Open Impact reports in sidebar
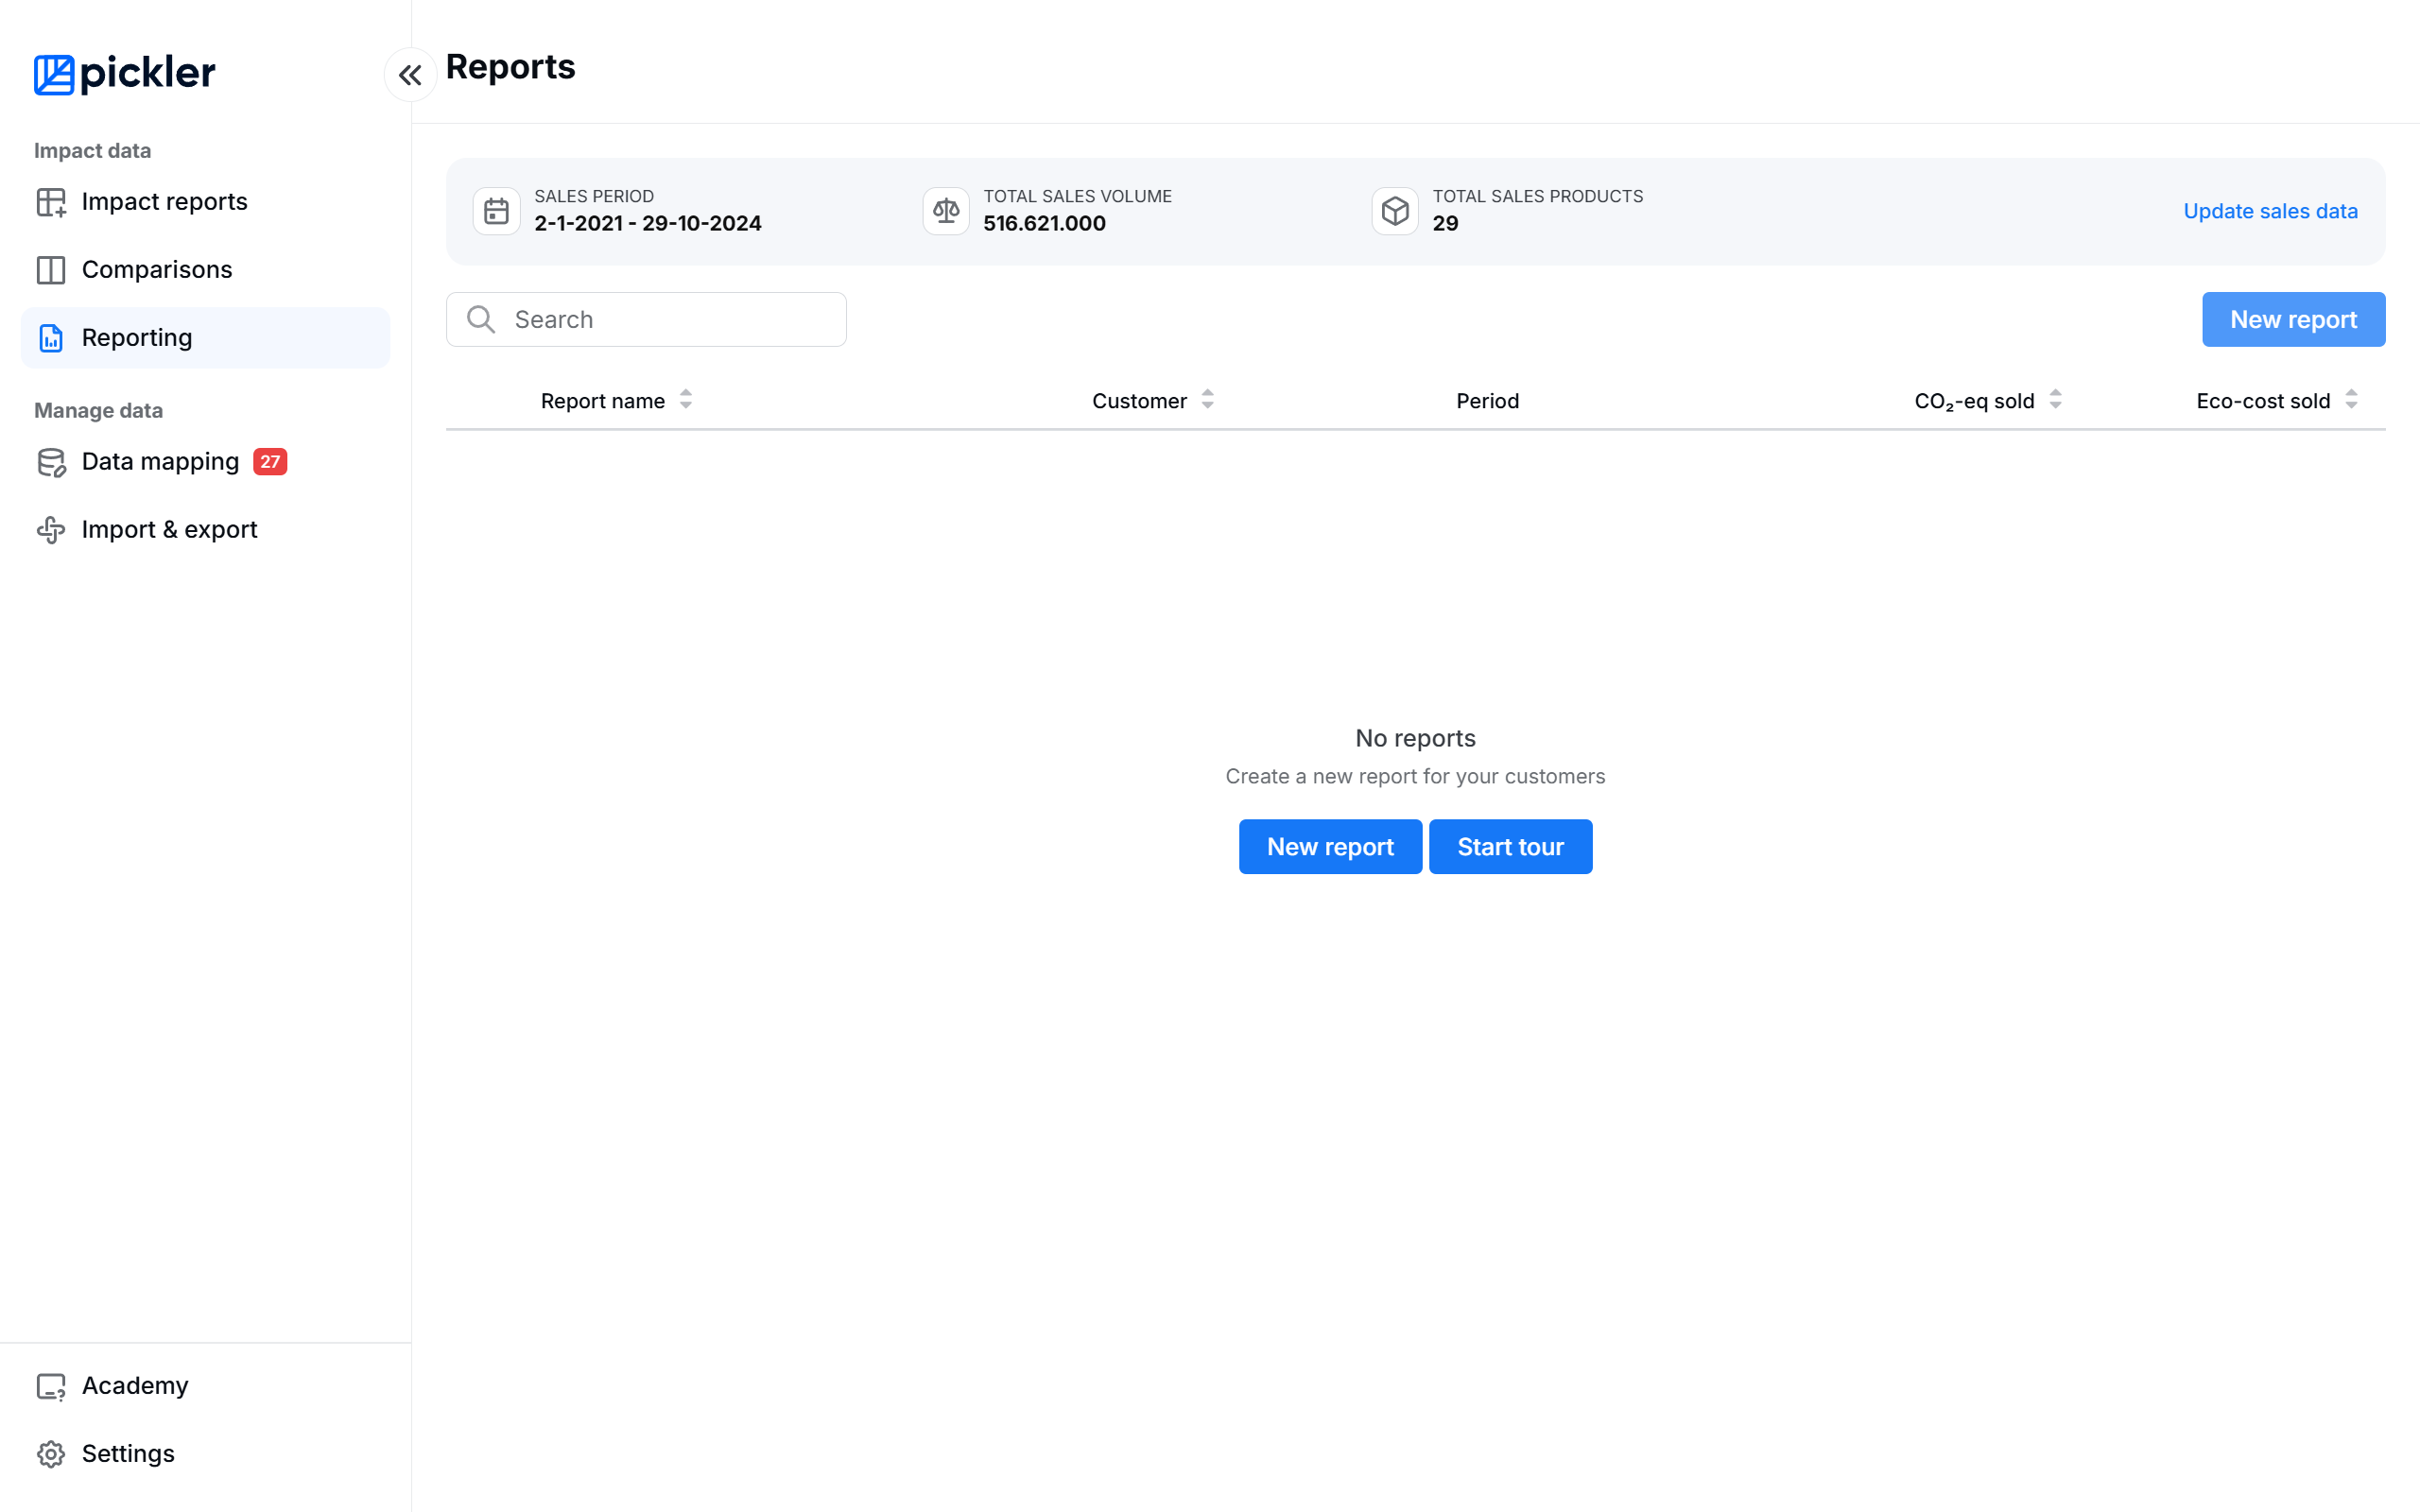 click(164, 201)
